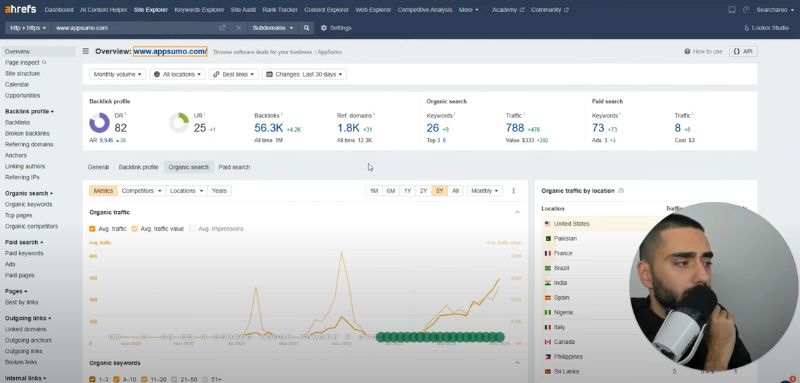Open the All locations dropdown
This screenshot has width=800, height=383.
click(x=177, y=74)
